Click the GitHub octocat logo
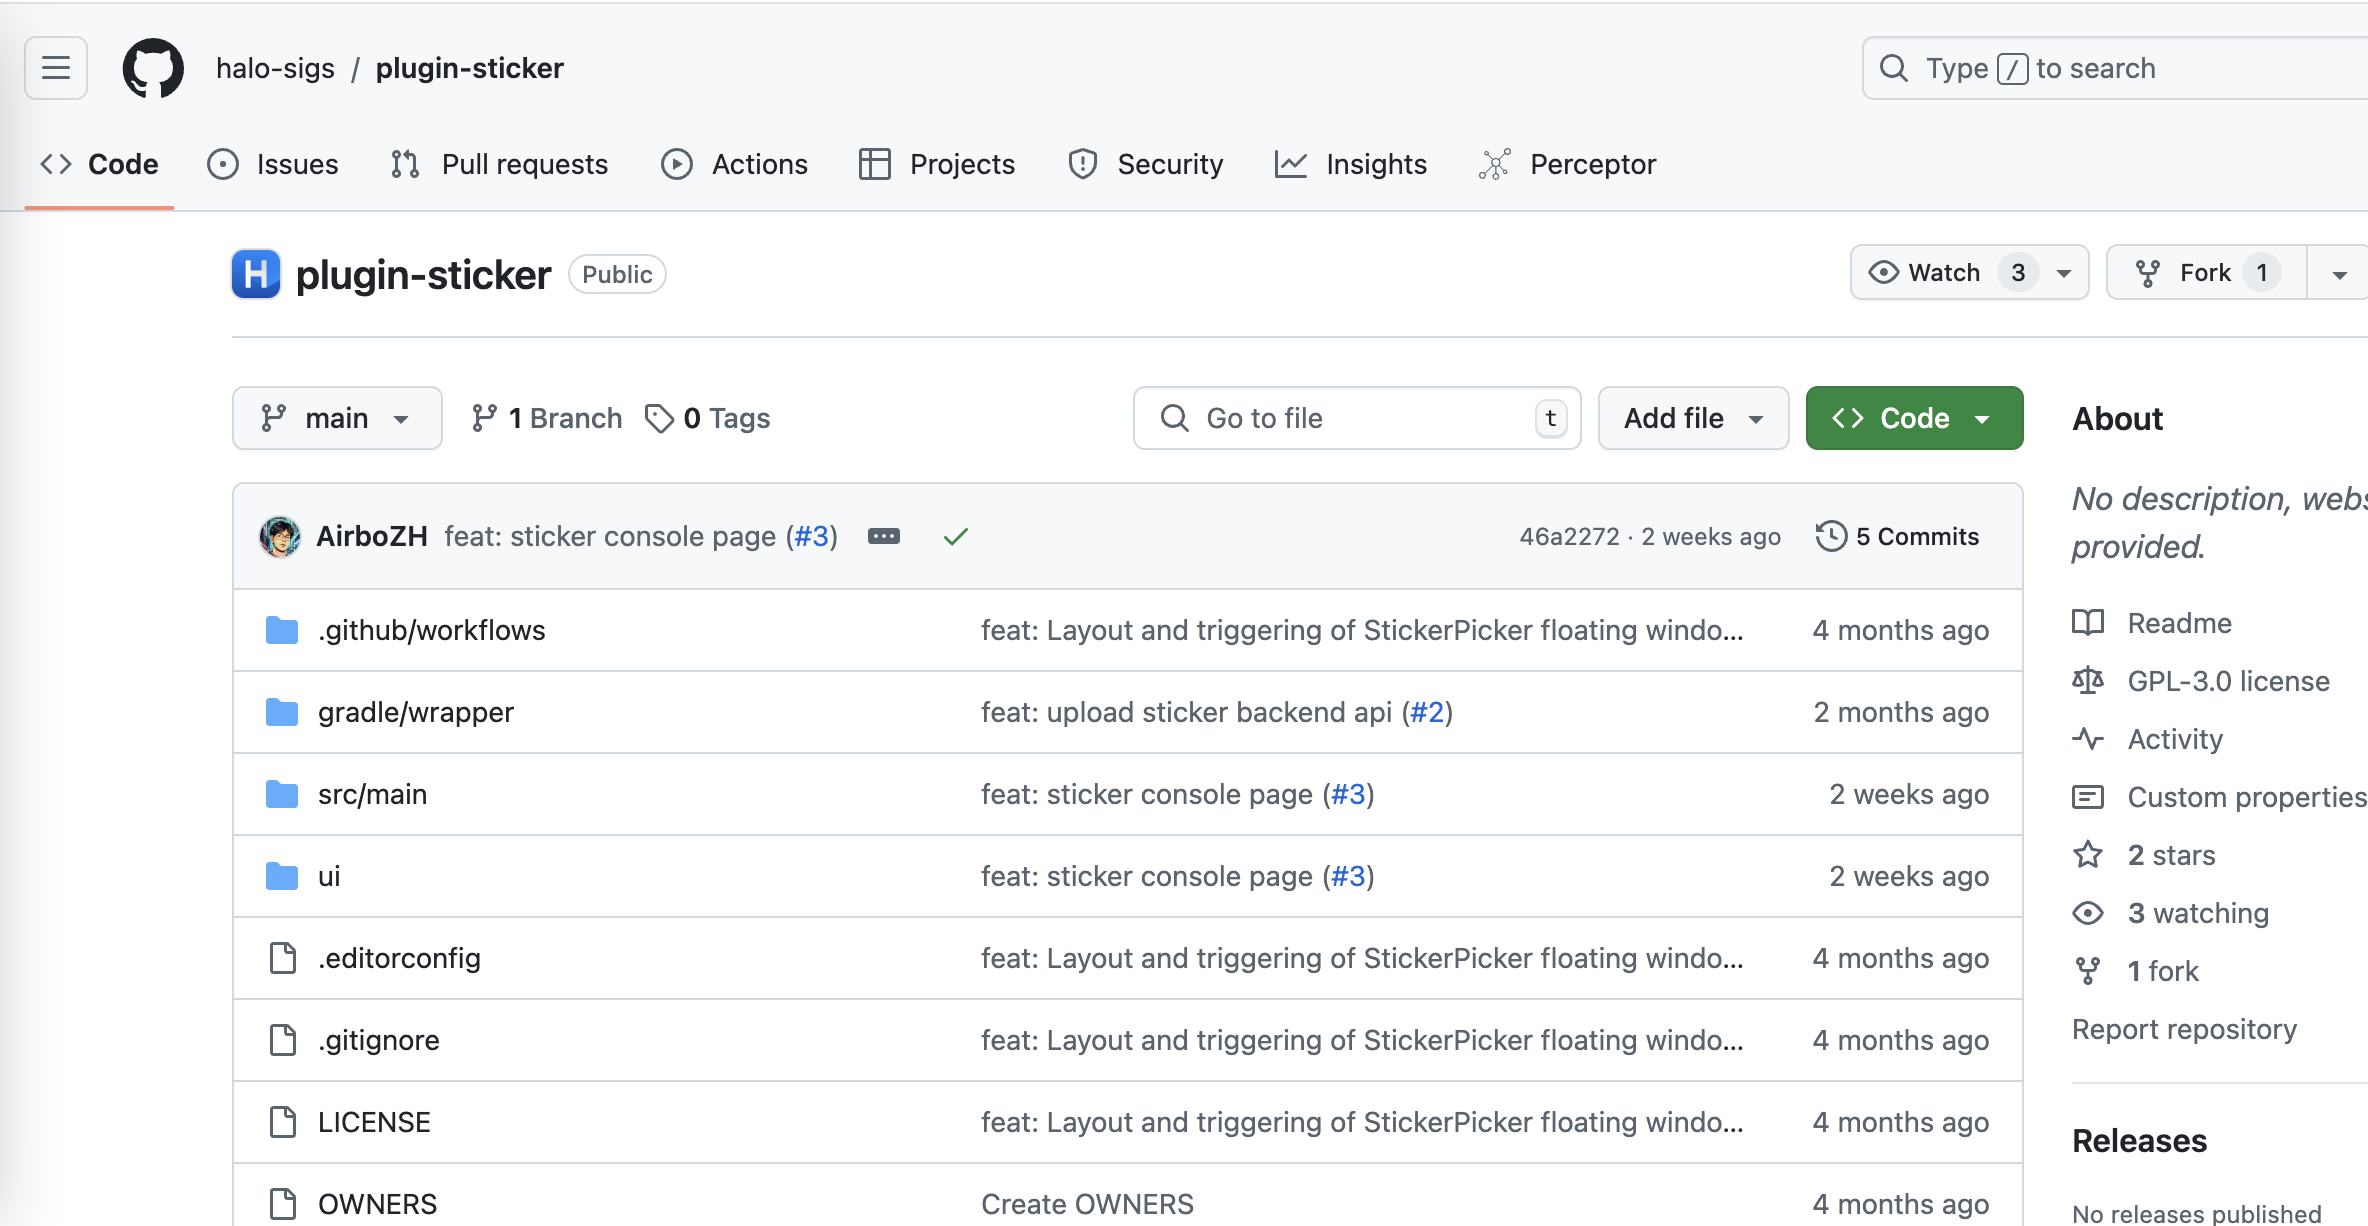 tap(153, 68)
